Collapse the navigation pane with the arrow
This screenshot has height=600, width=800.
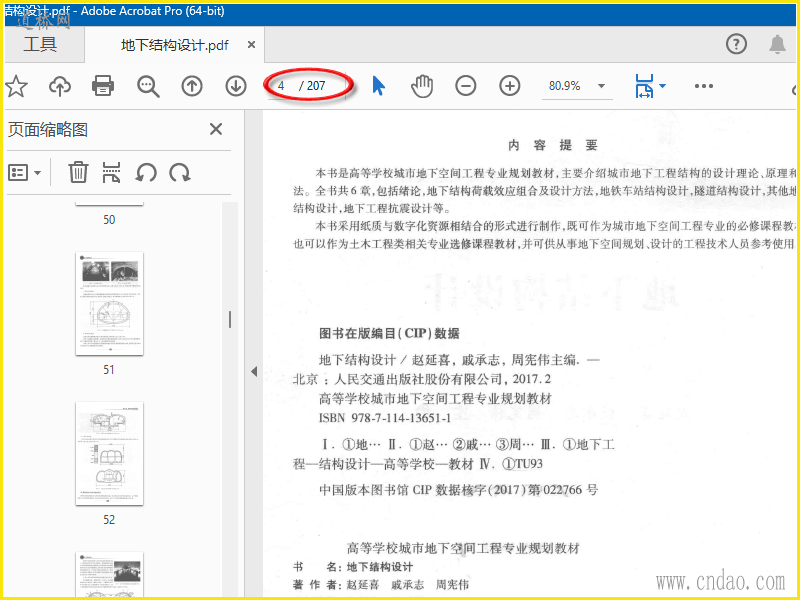[254, 371]
